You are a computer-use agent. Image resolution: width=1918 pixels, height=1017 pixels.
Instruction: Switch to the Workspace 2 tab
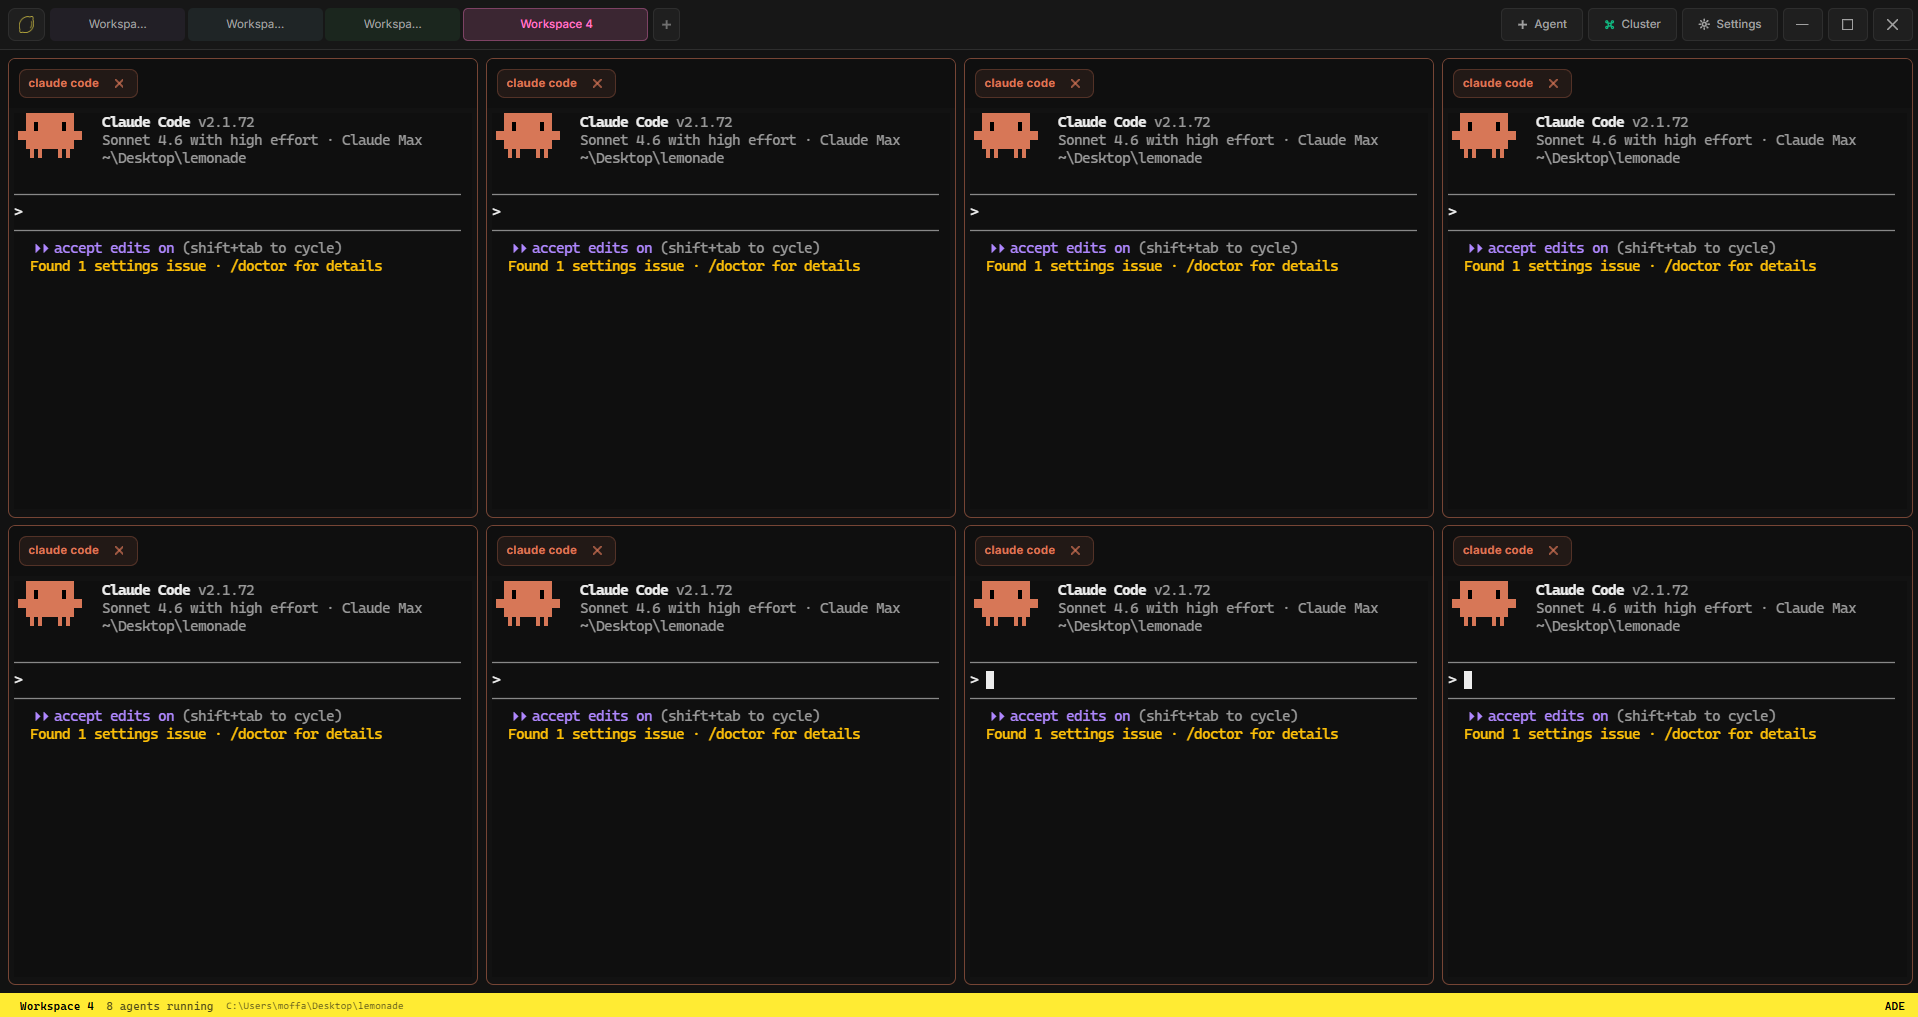click(255, 24)
